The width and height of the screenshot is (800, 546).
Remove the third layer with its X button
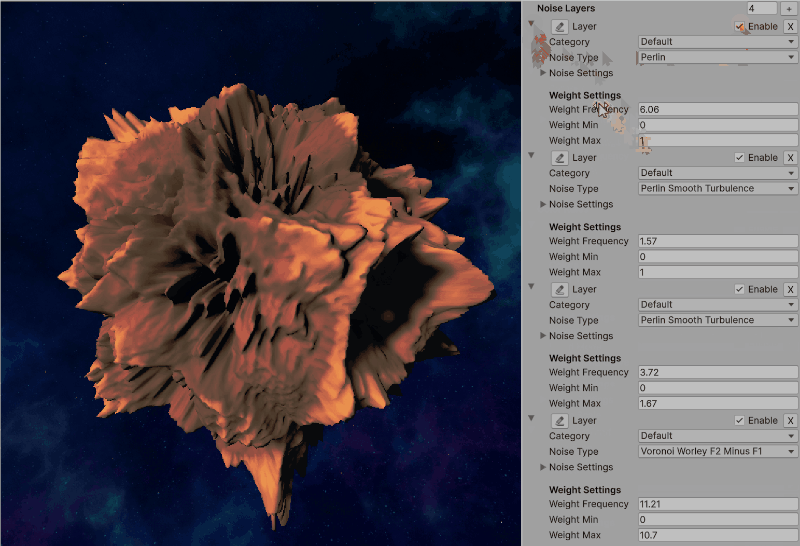tap(790, 289)
